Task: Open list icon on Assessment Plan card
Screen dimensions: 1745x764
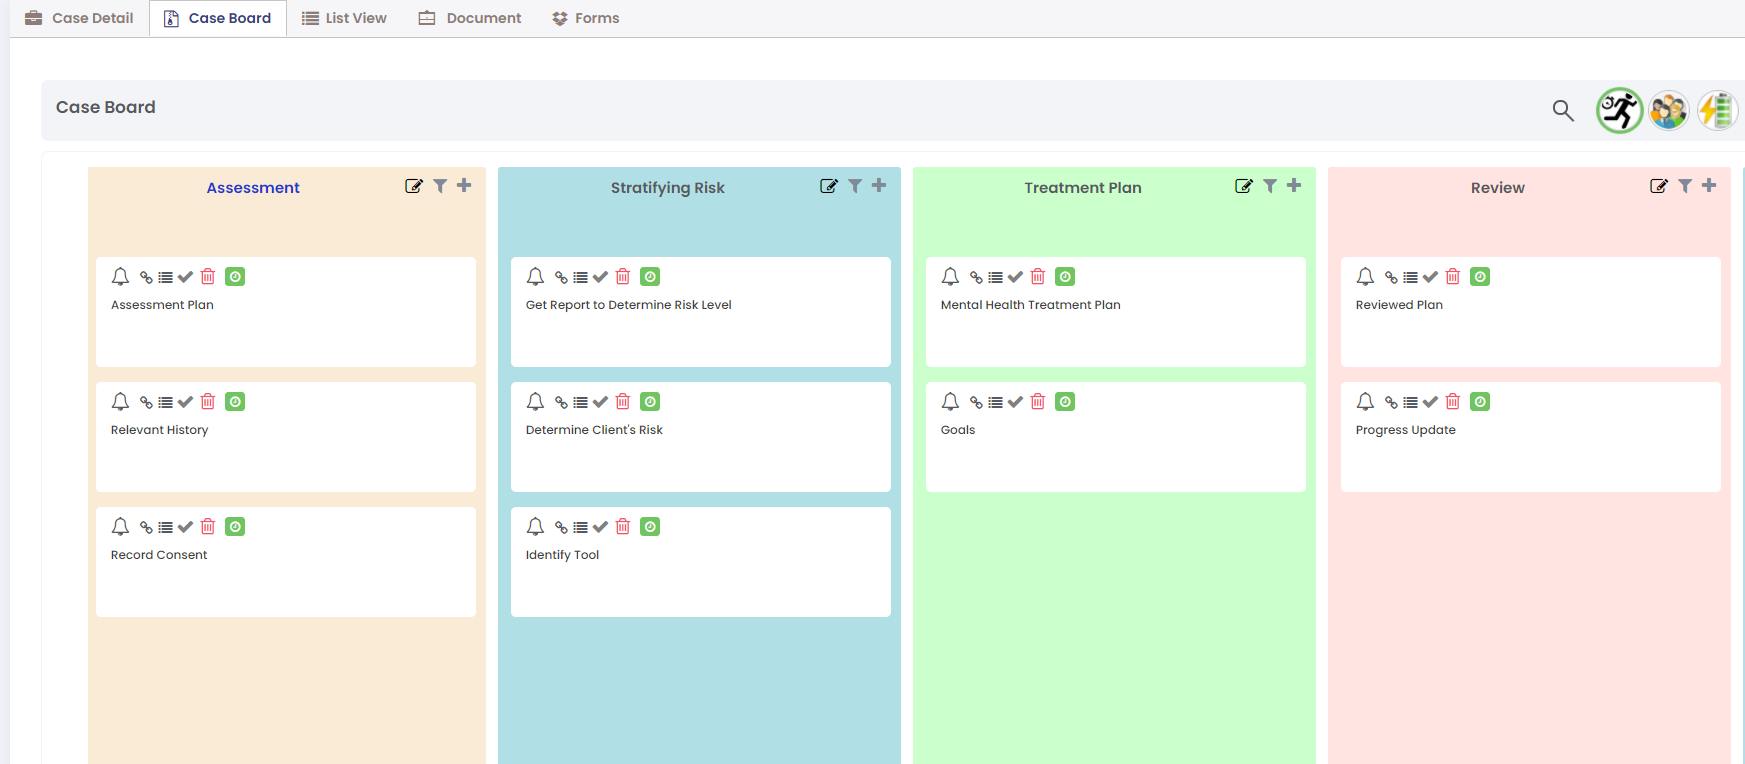Action: (166, 278)
